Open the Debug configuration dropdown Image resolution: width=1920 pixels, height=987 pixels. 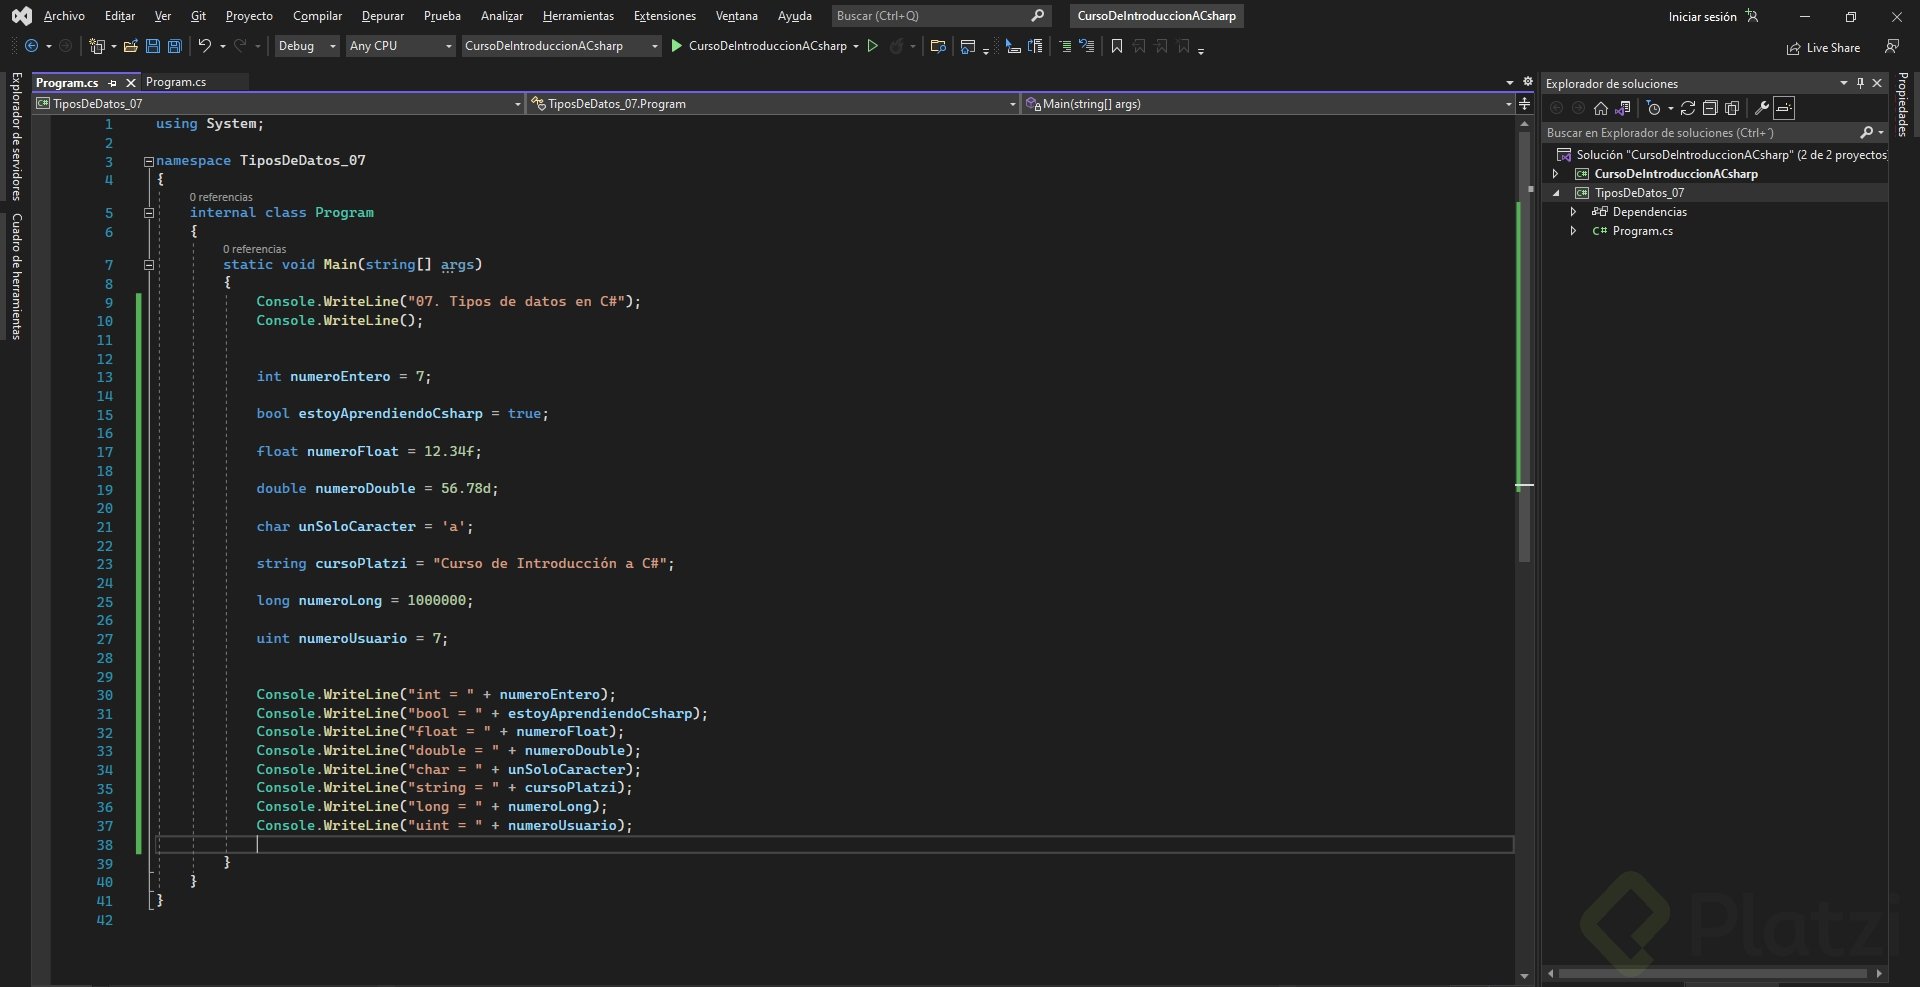(306, 46)
